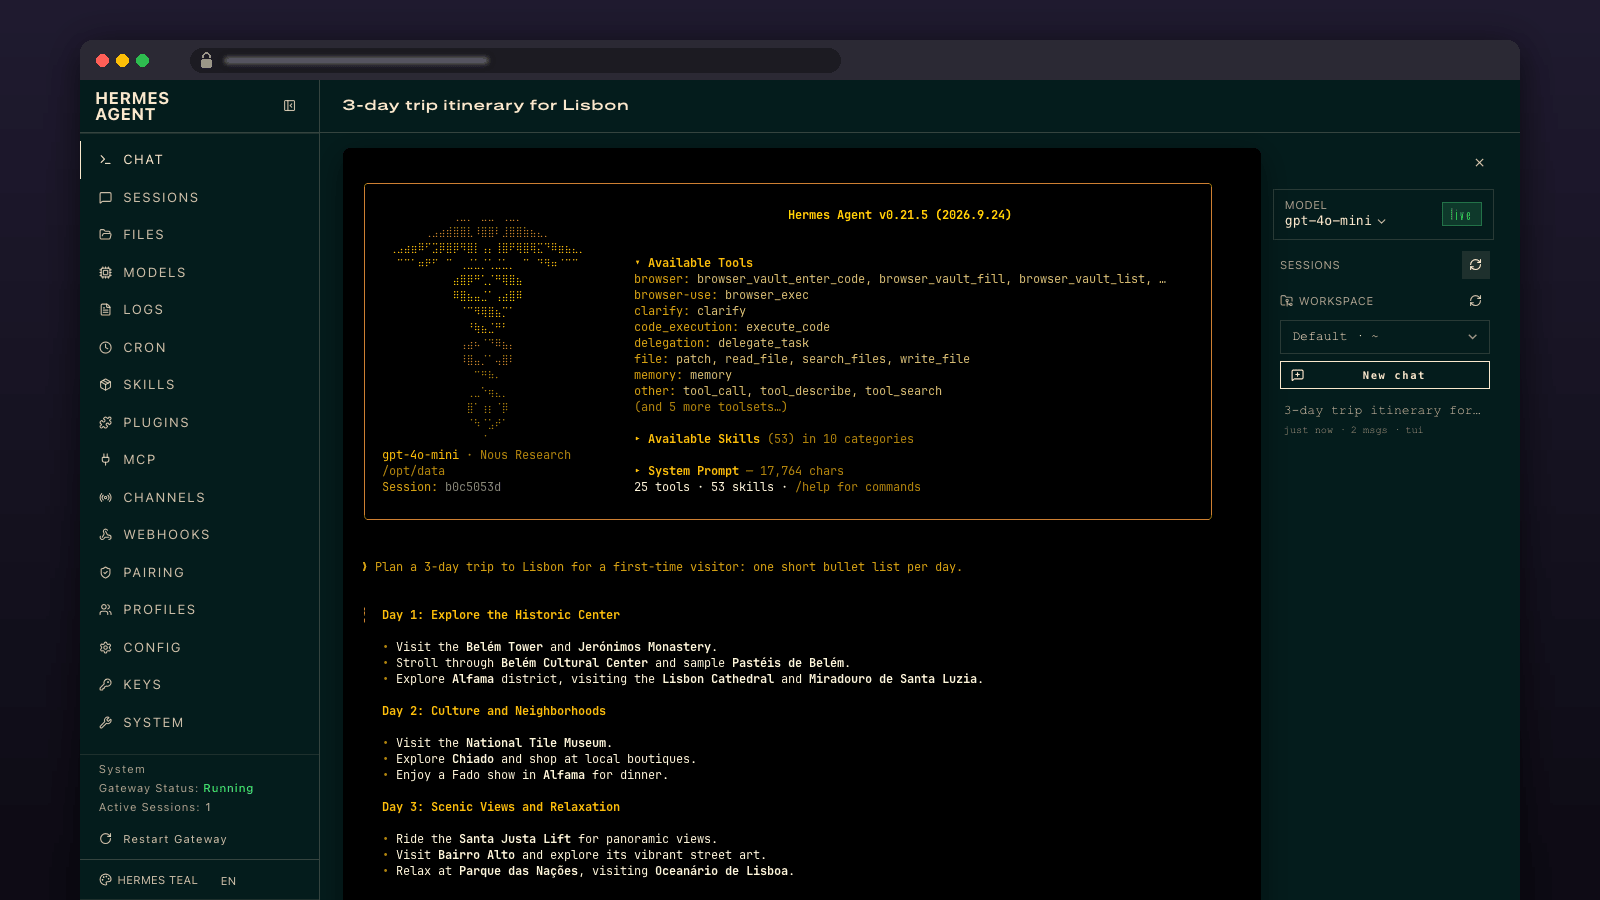Close the right side panel
The image size is (1600, 900).
click(x=1479, y=163)
